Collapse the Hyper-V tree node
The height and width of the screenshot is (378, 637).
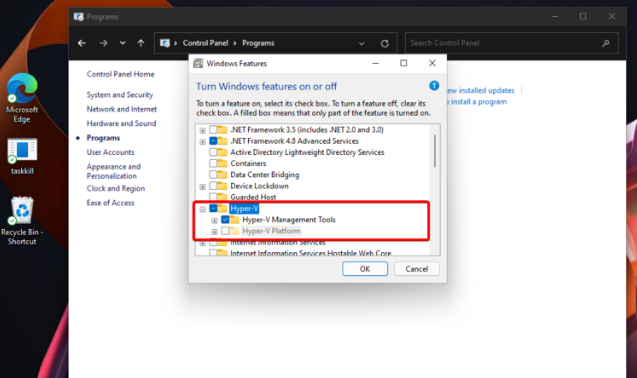pyautogui.click(x=202, y=209)
